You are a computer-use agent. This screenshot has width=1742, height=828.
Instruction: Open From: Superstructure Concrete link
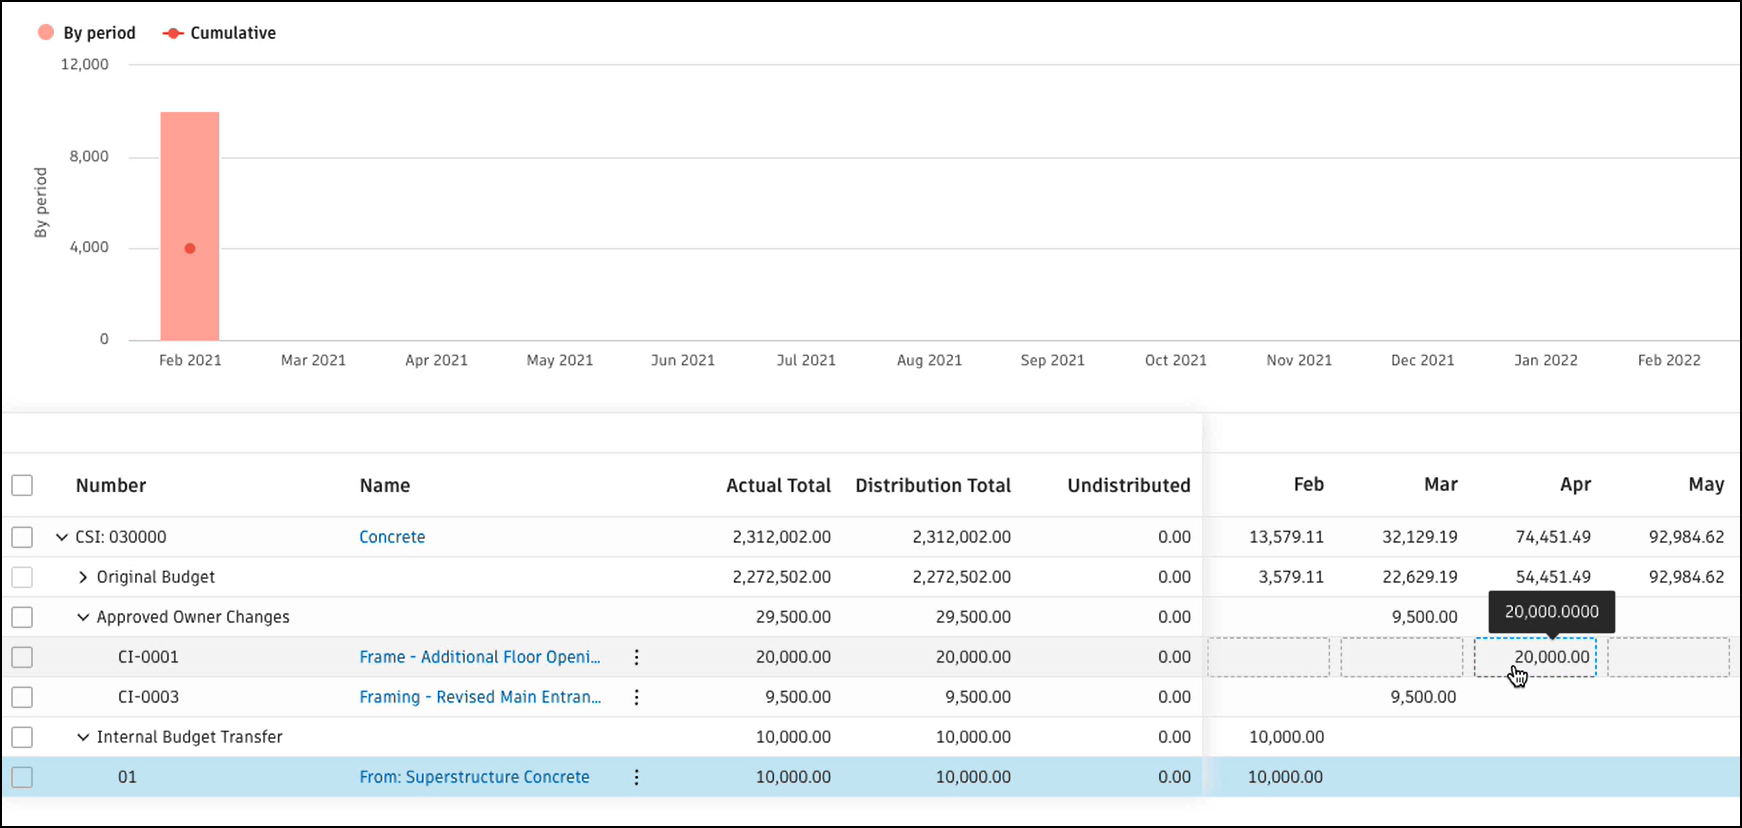coord(474,777)
